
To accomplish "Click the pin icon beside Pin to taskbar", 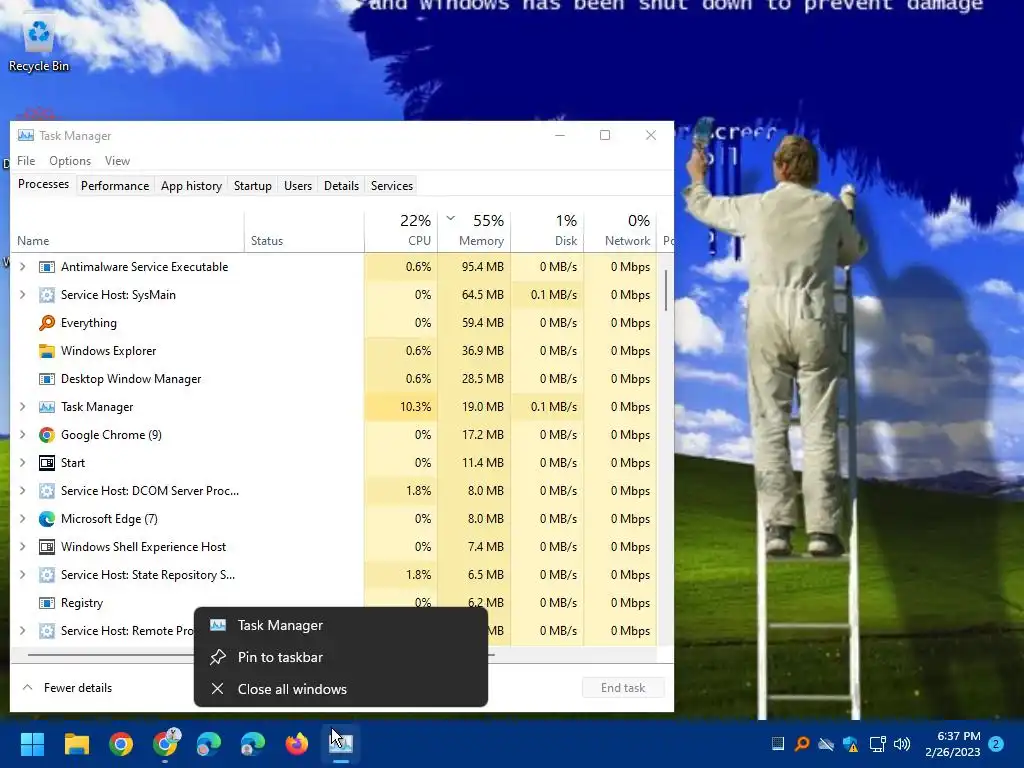I will [x=217, y=657].
